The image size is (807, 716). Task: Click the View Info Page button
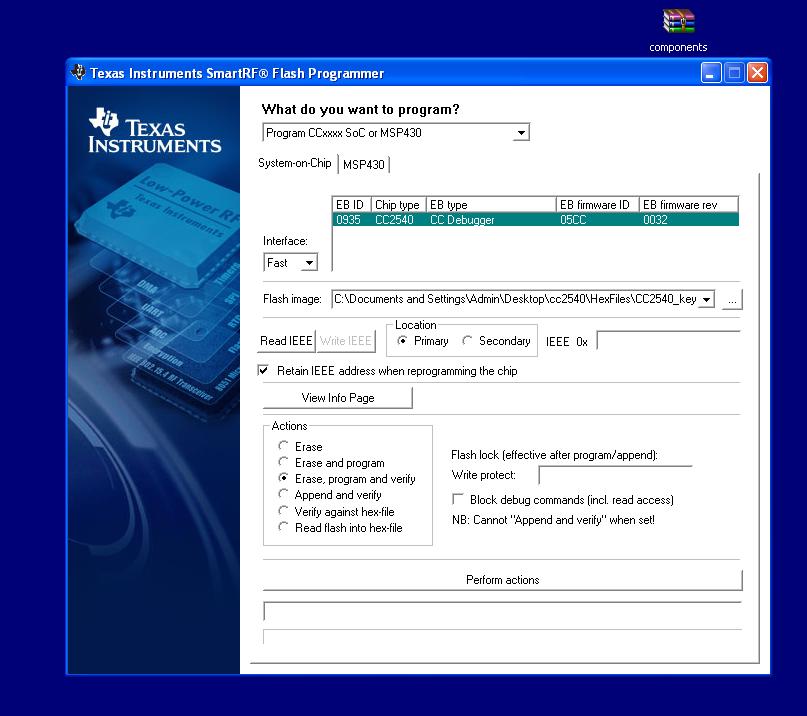pos(338,398)
